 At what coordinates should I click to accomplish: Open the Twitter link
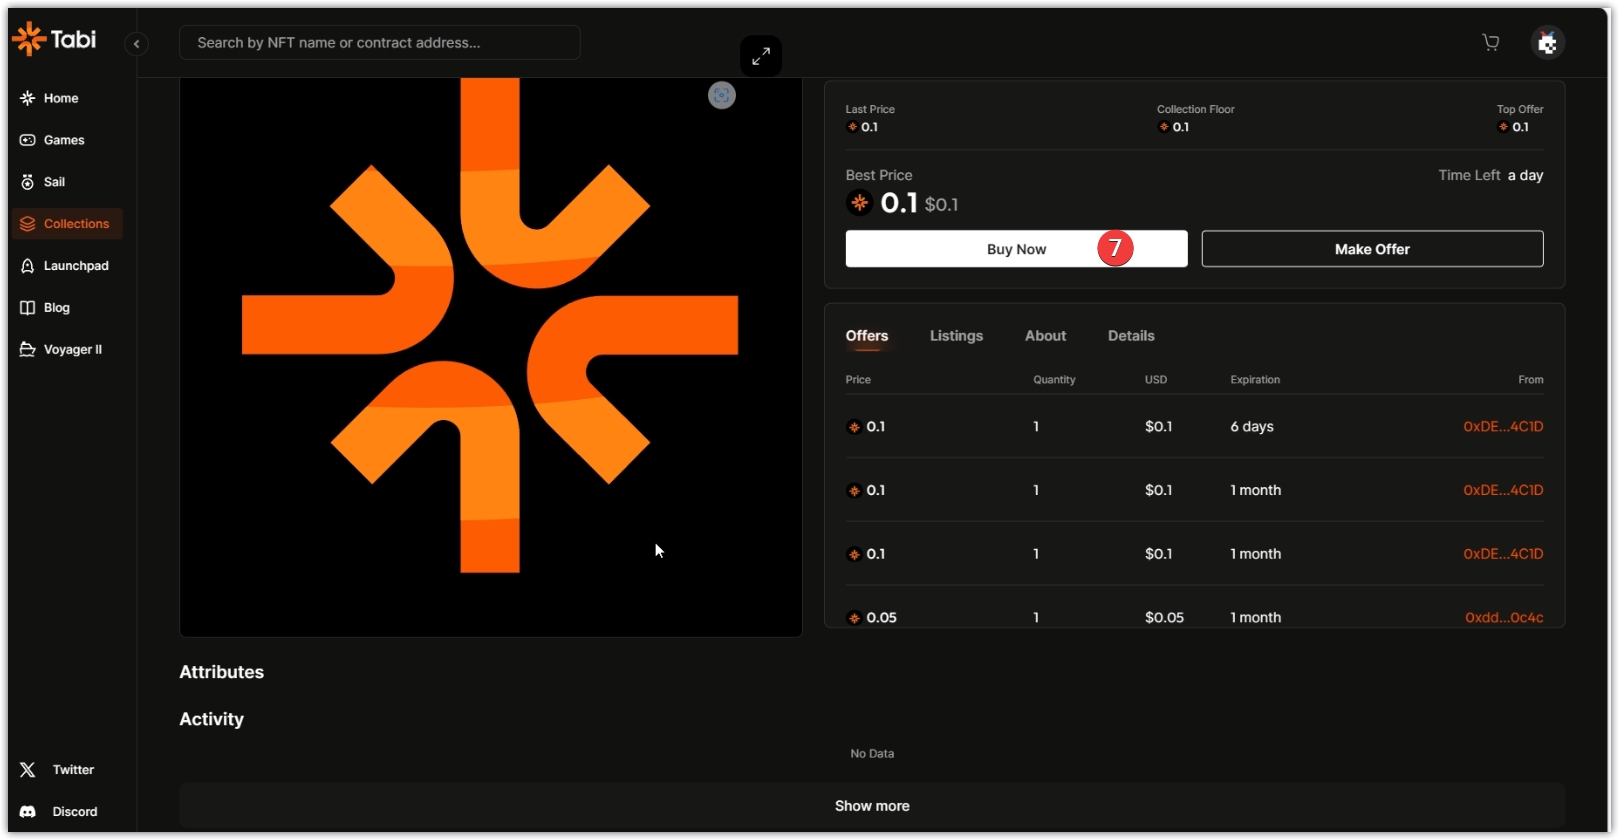72,770
